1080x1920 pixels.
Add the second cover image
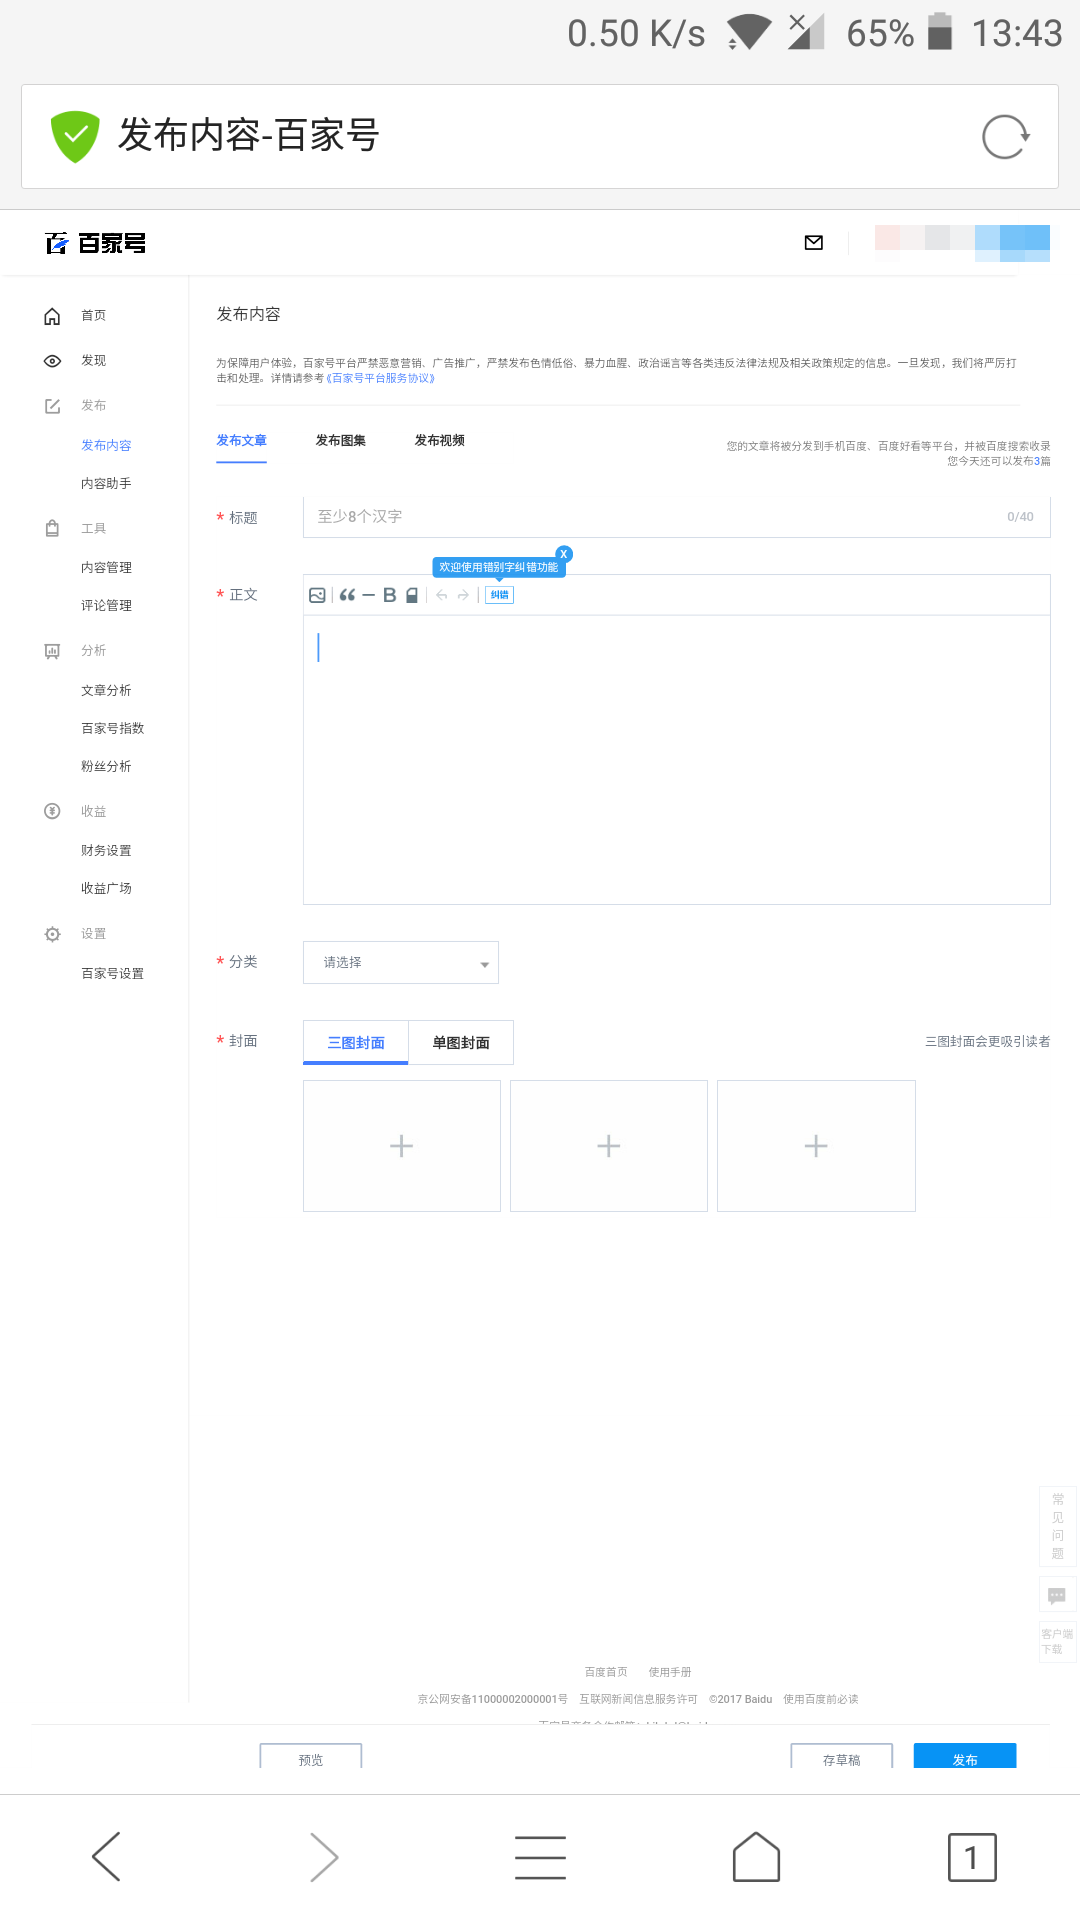[609, 1146]
